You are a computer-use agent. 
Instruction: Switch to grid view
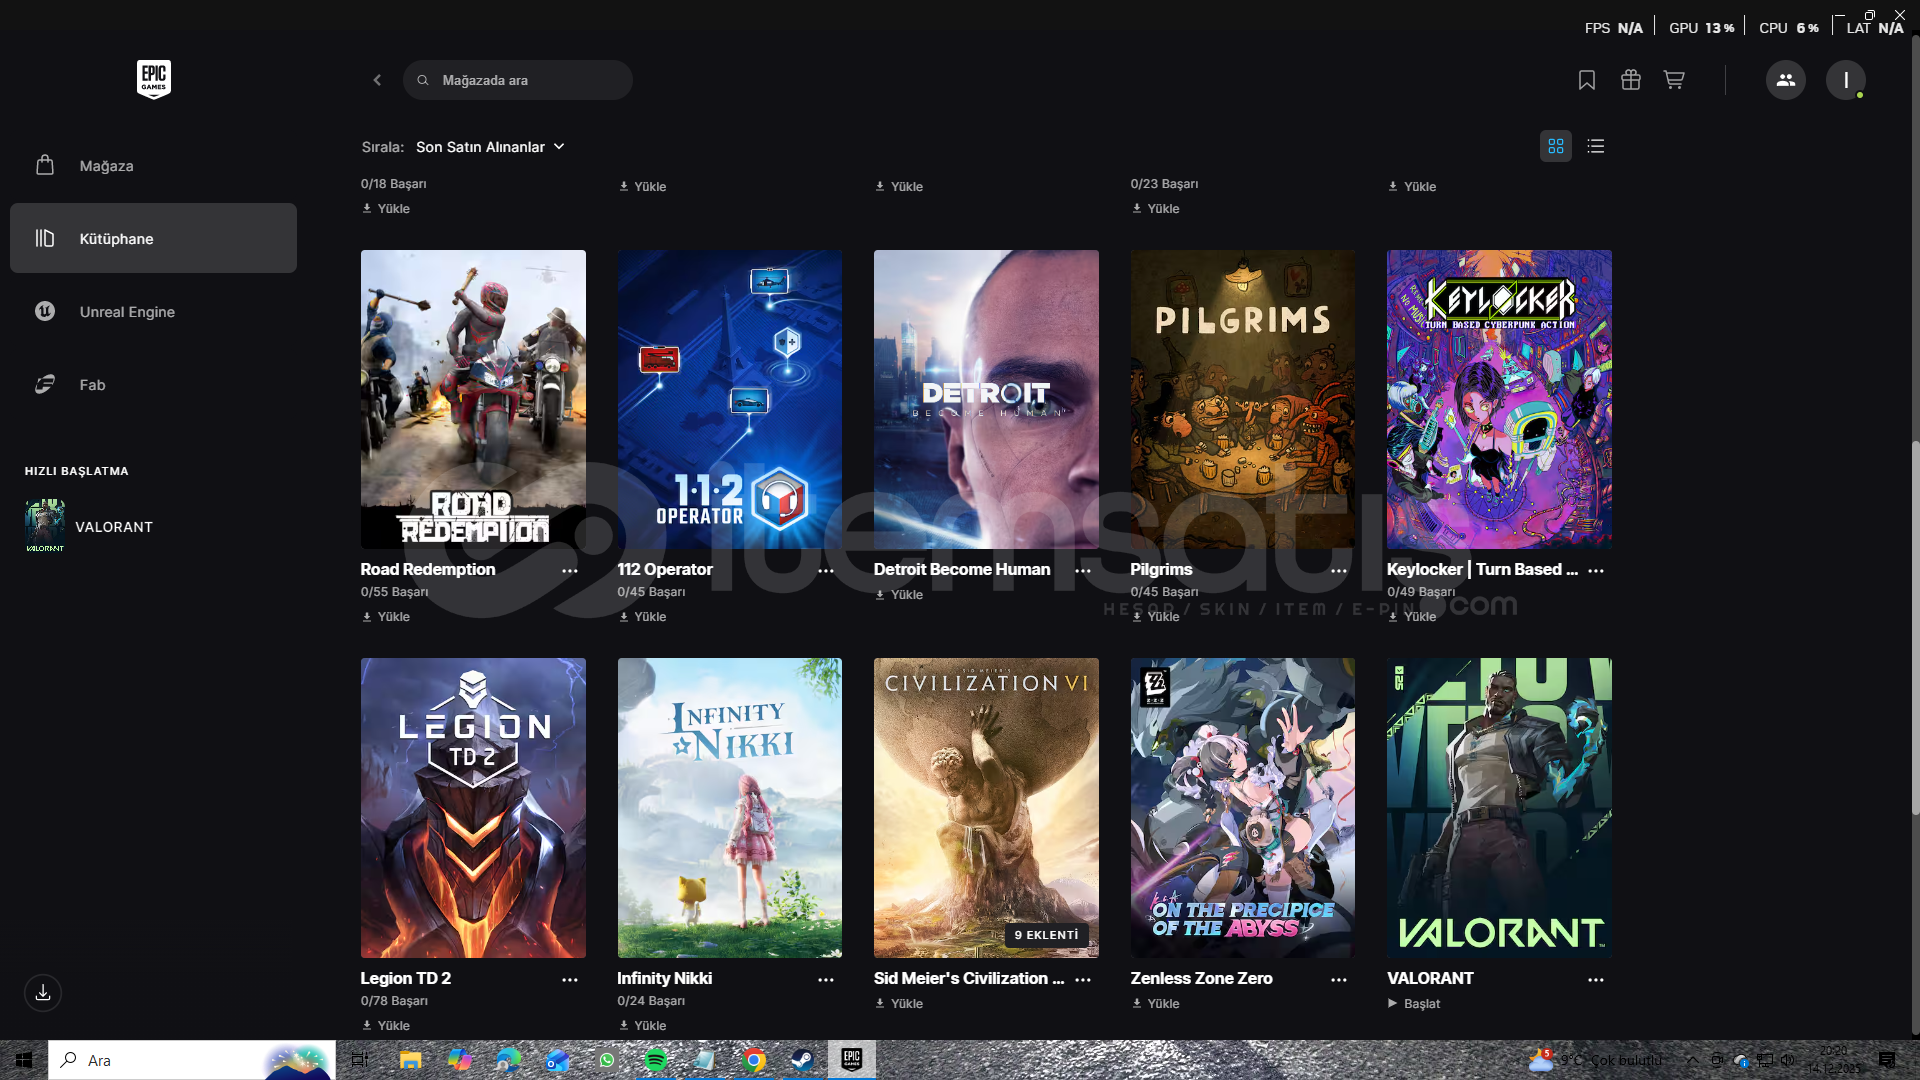point(1555,146)
